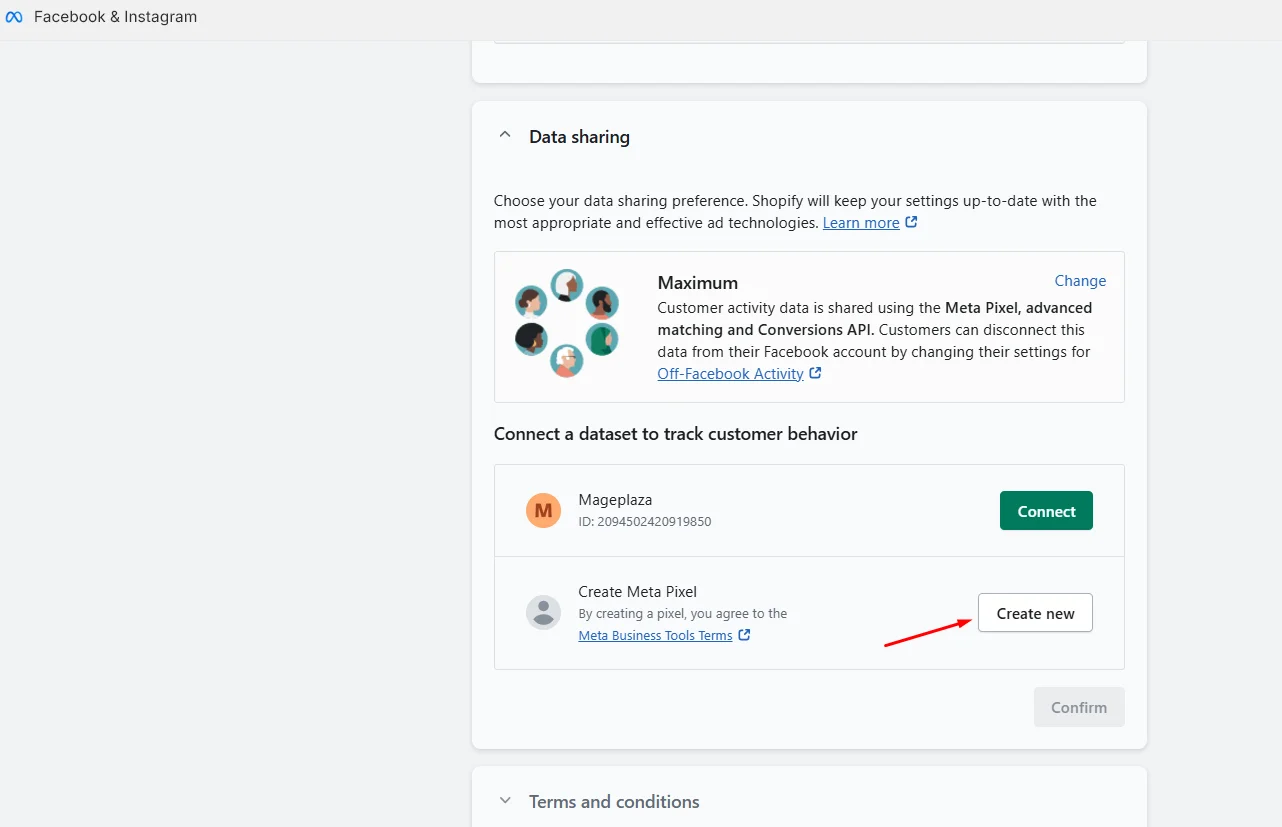This screenshot has height=827, width=1282.
Task: Click the external-link icon after Meta Business Tools Terms
Action: (x=744, y=635)
